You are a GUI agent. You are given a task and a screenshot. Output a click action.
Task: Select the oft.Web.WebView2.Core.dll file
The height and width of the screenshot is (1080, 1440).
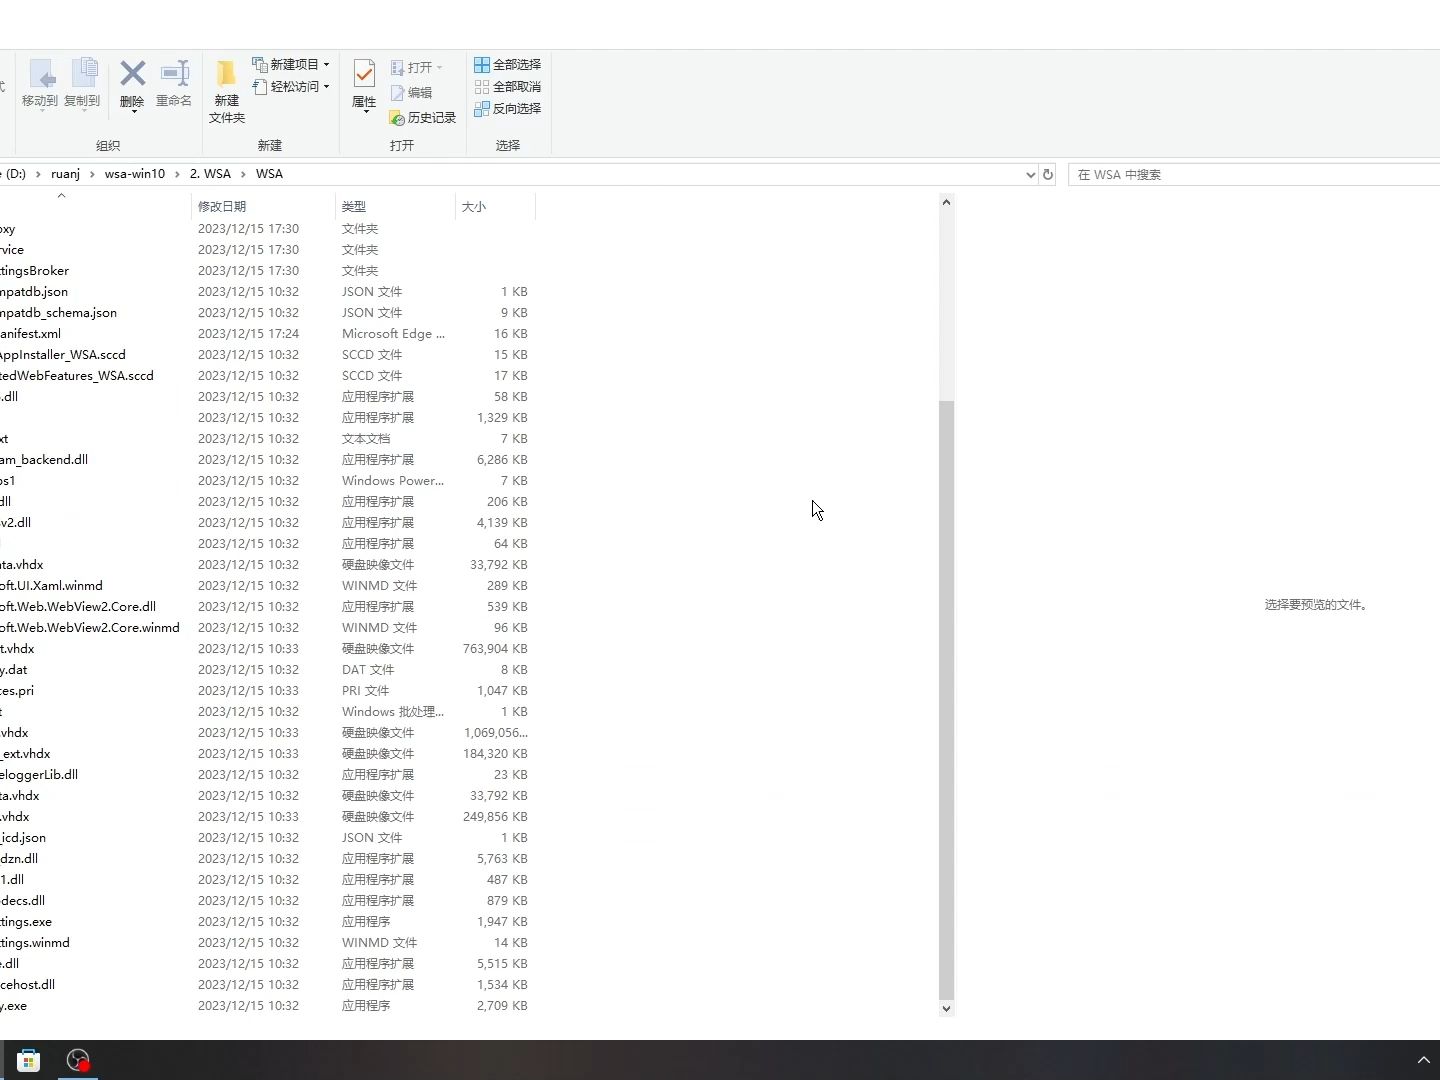[265, 607]
